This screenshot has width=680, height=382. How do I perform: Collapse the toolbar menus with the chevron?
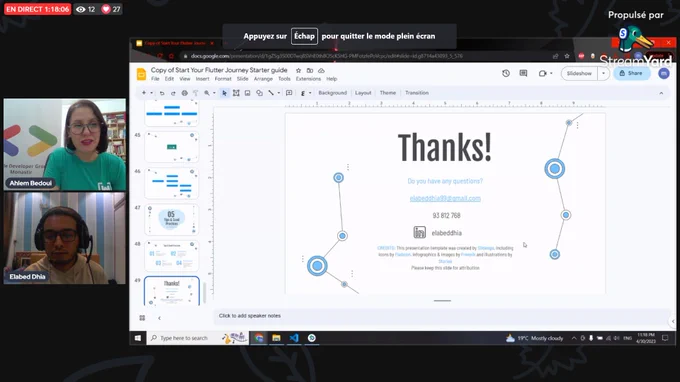point(661,93)
